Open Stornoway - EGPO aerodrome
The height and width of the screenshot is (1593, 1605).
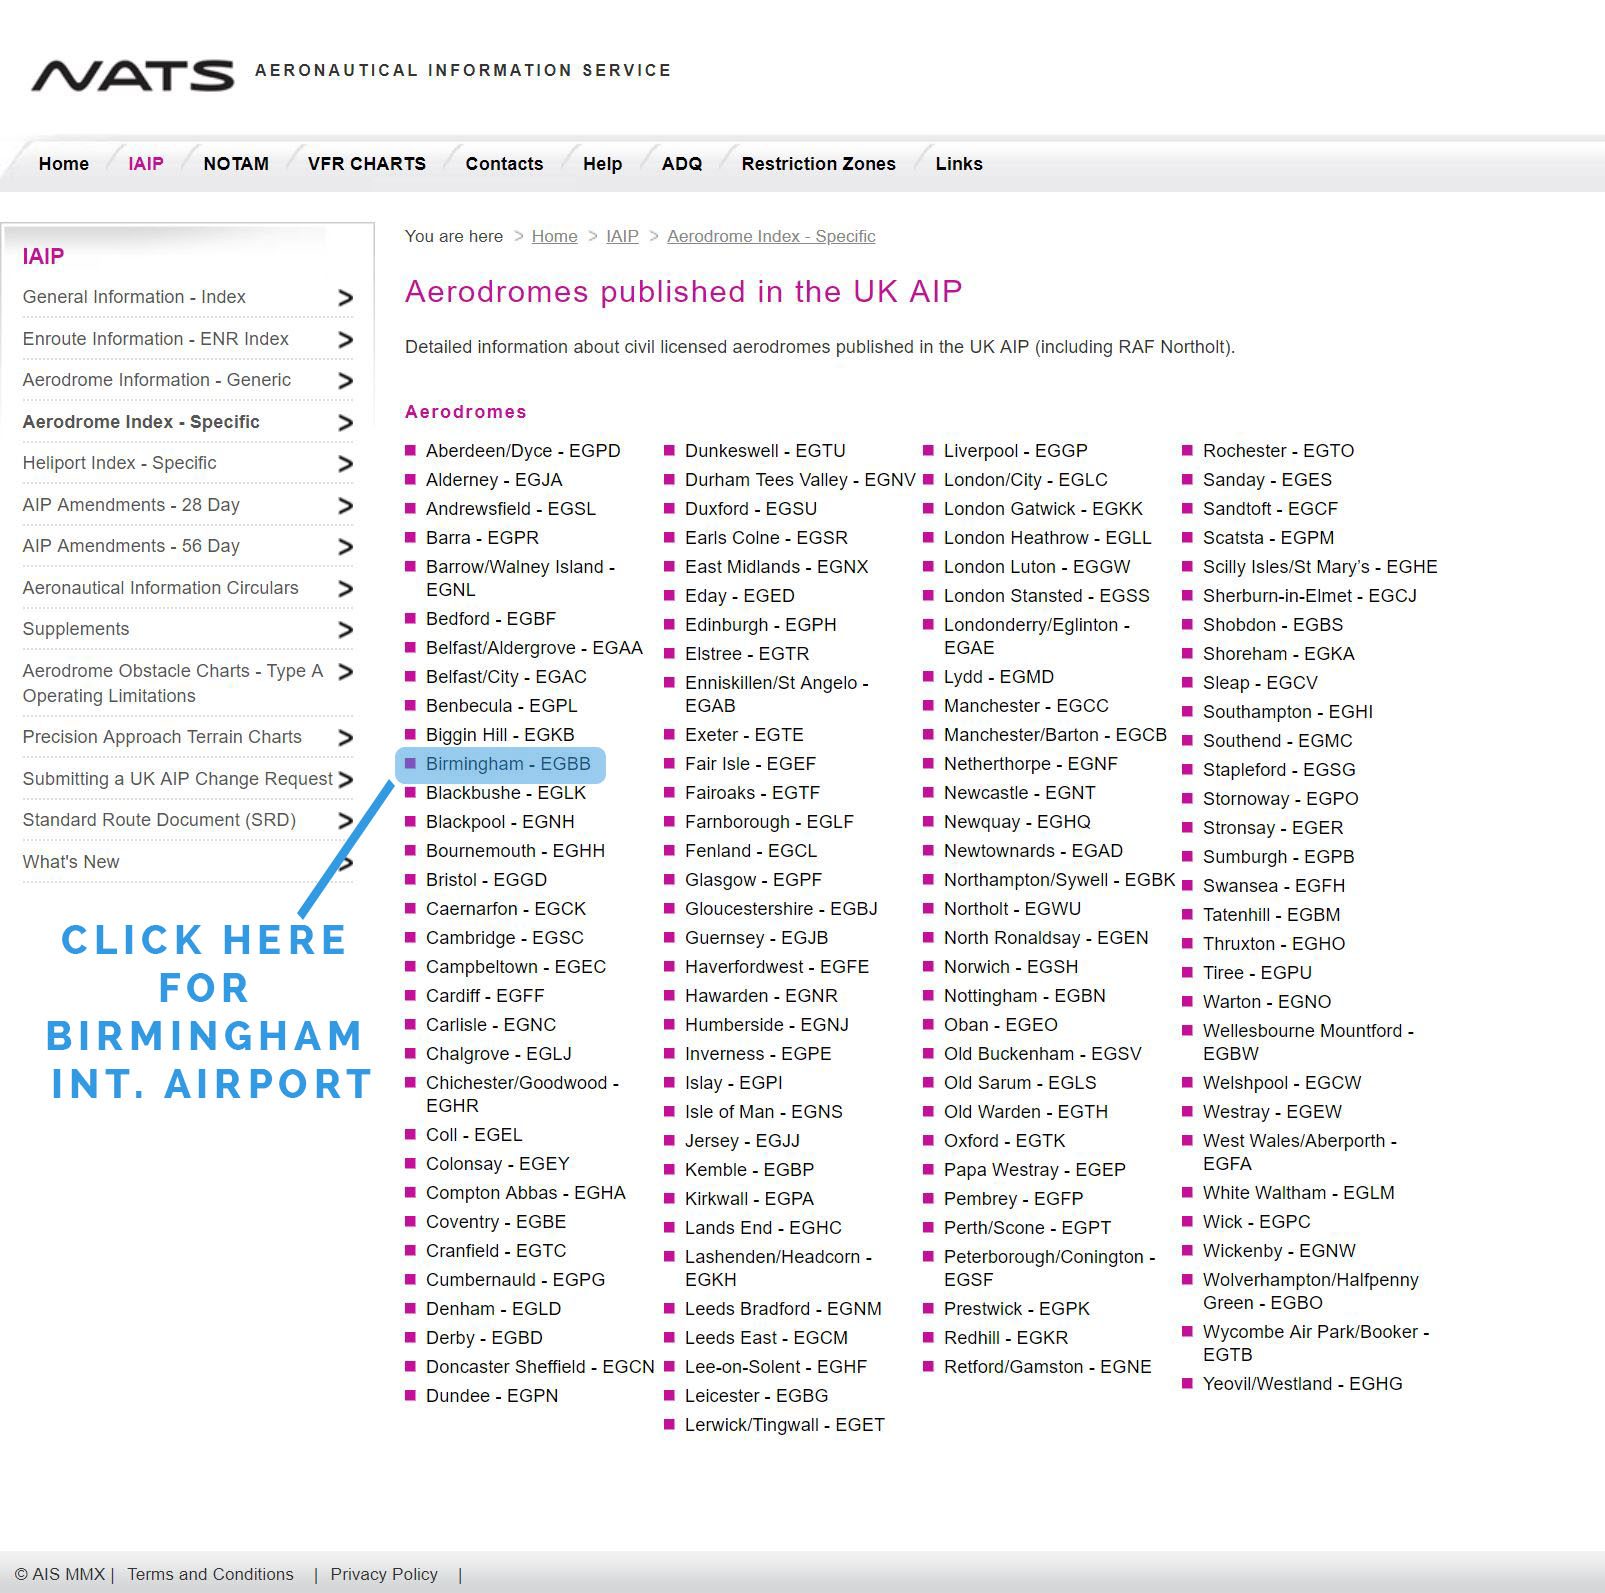coord(1281,799)
